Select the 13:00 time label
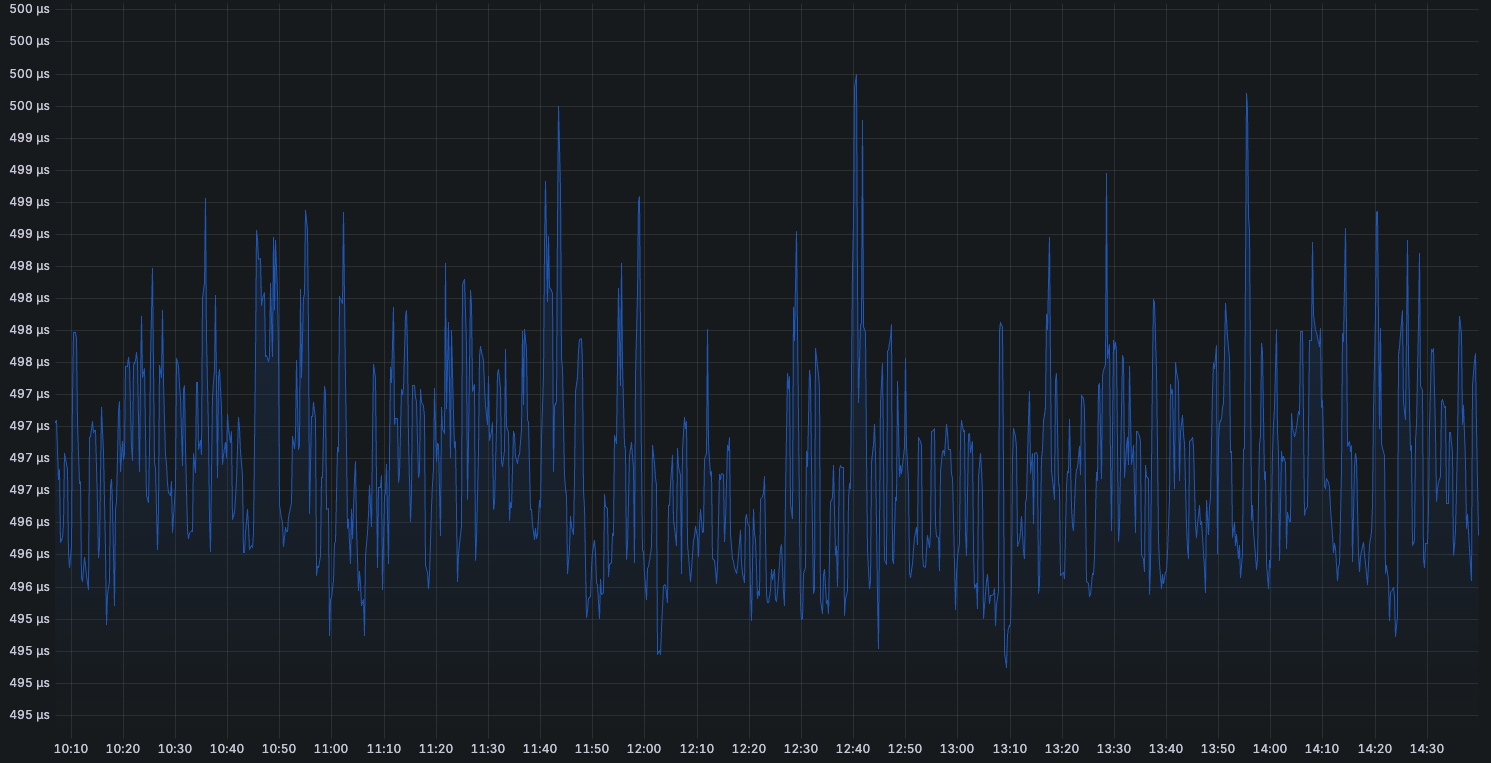The height and width of the screenshot is (763, 1491). tap(957, 749)
